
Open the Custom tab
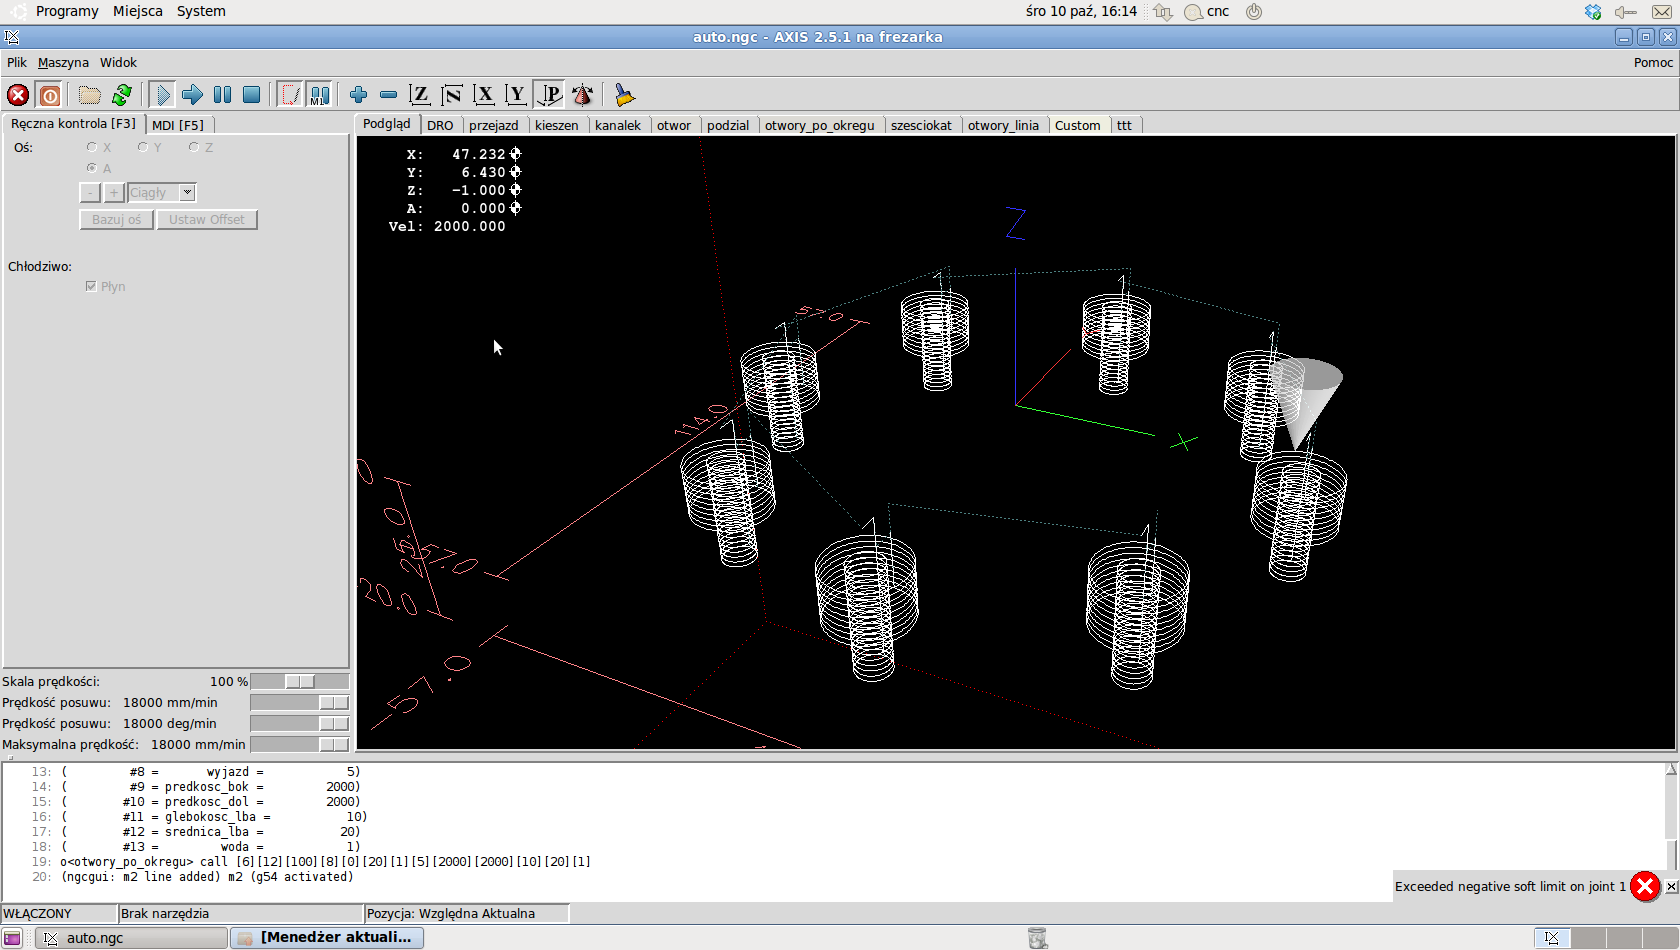1077,125
